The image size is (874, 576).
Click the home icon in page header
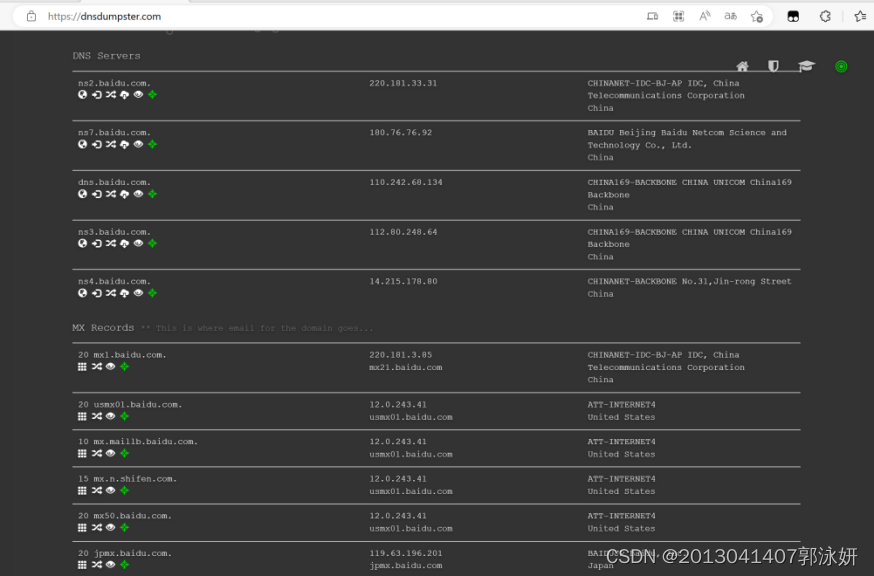pos(742,67)
